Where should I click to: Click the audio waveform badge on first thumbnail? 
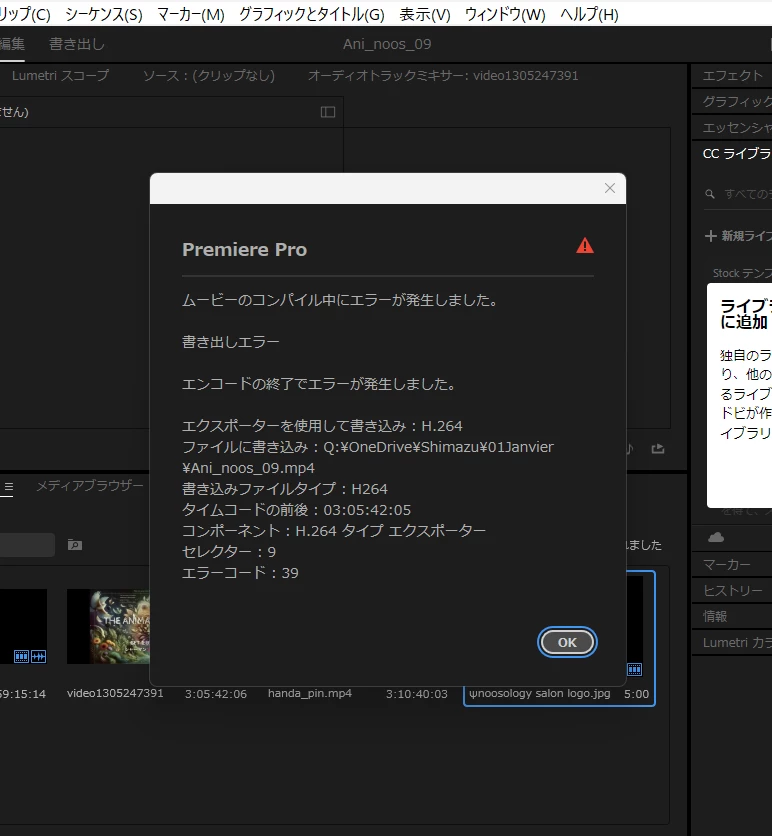click(38, 656)
